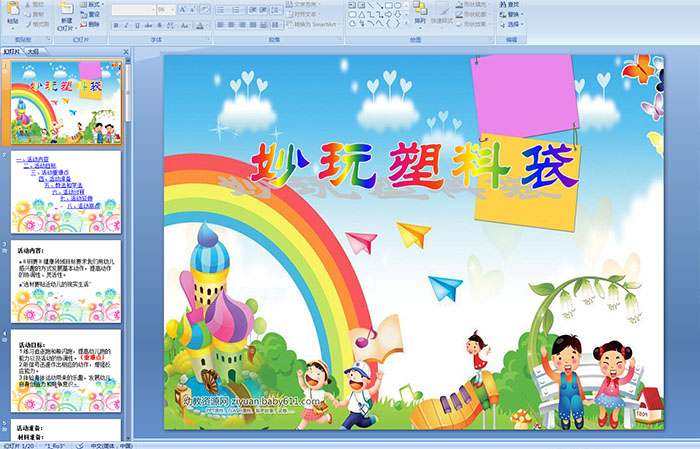Select slide 4 活动目标 thumbnail
The width and height of the screenshot is (700, 449).
[66, 371]
